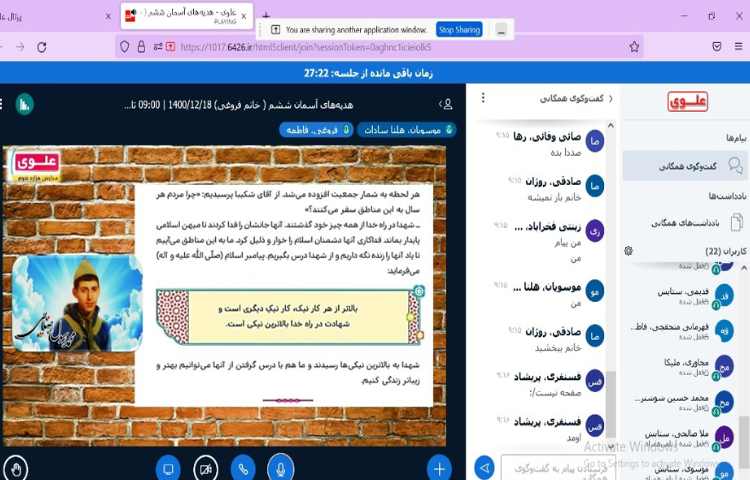This screenshot has height=480, width=750.
Task: Close the علوی browser tab
Action: tap(244, 16)
